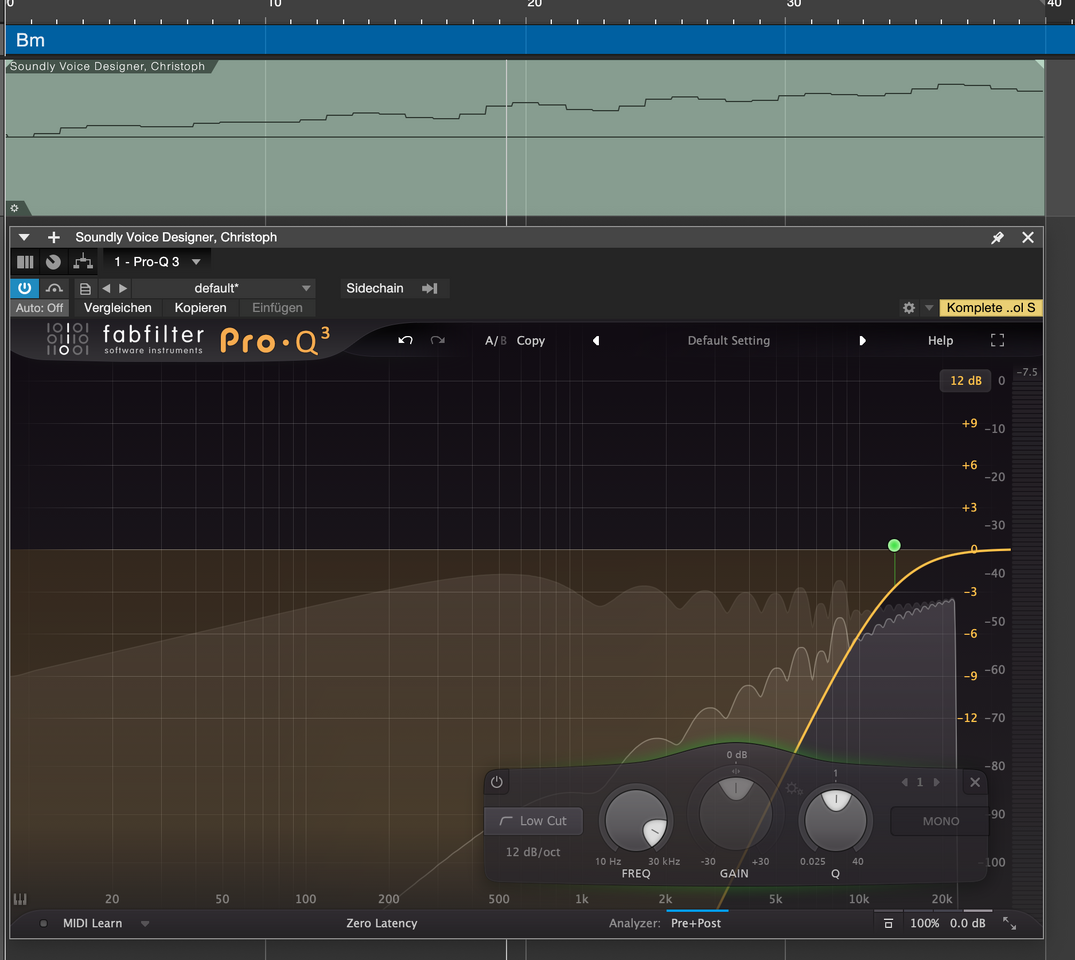1075x960 pixels.
Task: Open the Zero Latency processing mode menu
Action: pyautogui.click(x=382, y=924)
